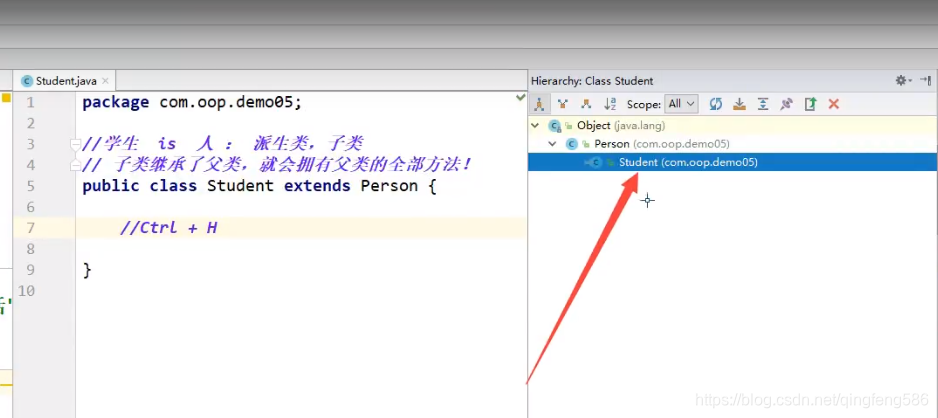Close the Student.java tab
Image resolution: width=938 pixels, height=418 pixels.
click(105, 81)
